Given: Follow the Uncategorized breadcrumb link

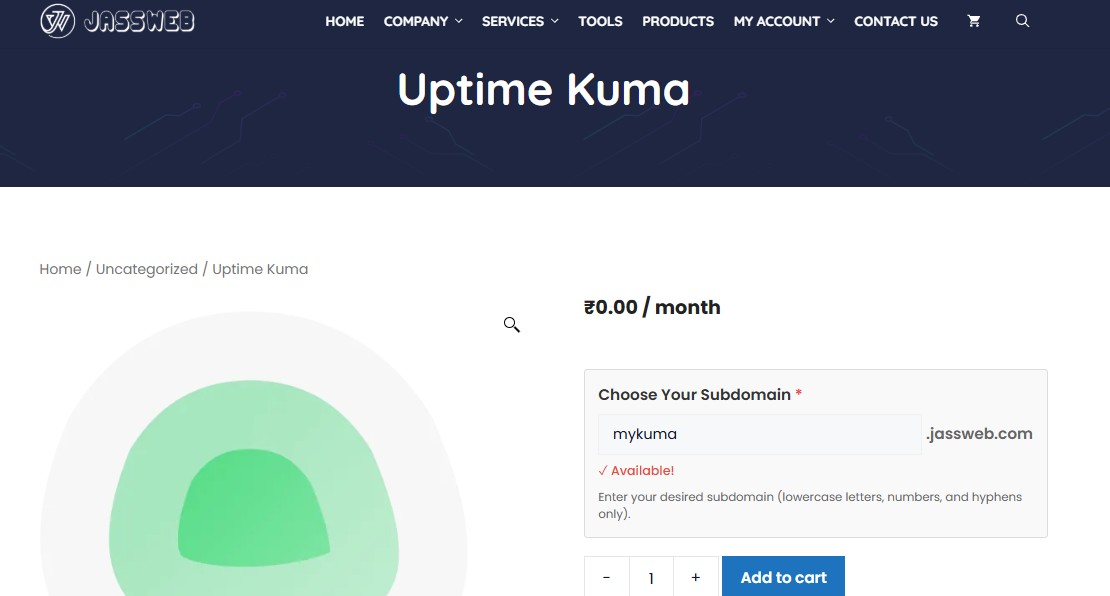Looking at the screenshot, I should coord(147,269).
